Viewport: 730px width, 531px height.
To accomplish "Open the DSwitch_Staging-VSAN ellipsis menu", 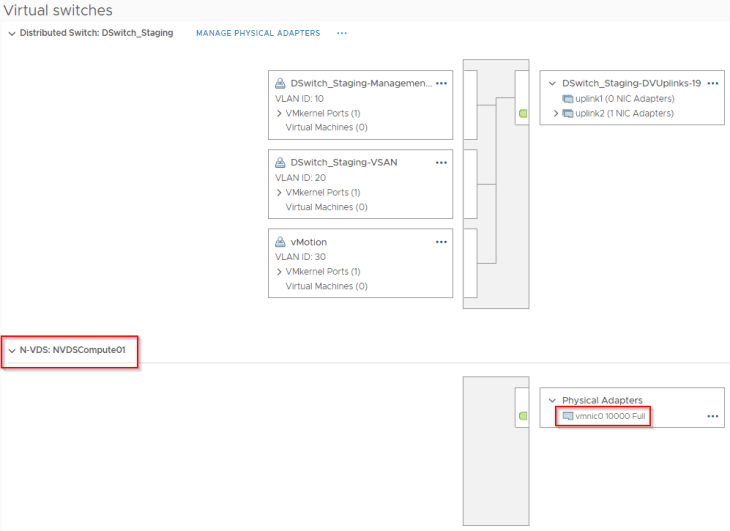I will pyautogui.click(x=441, y=163).
